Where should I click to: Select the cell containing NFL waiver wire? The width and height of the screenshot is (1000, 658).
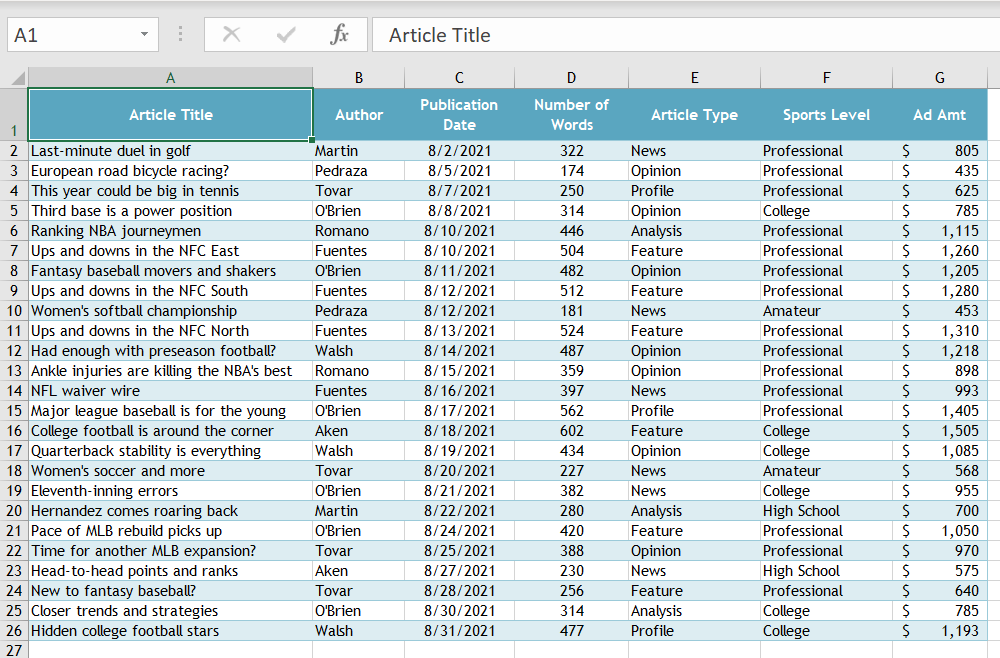pos(170,391)
